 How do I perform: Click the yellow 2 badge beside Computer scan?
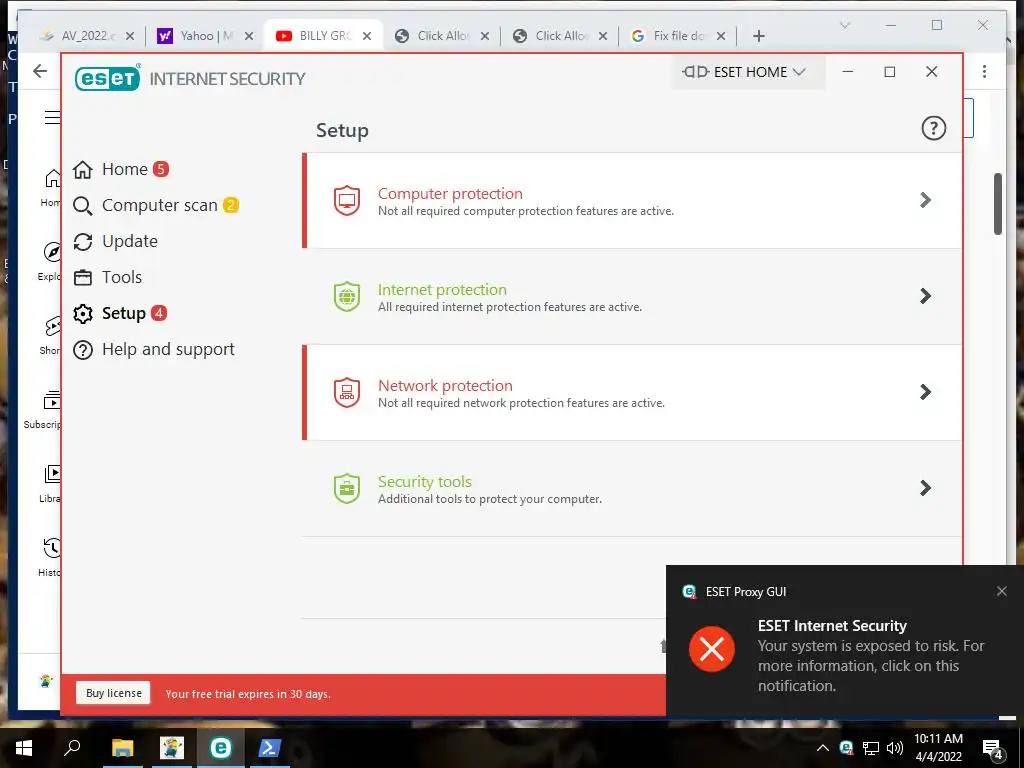pos(231,205)
